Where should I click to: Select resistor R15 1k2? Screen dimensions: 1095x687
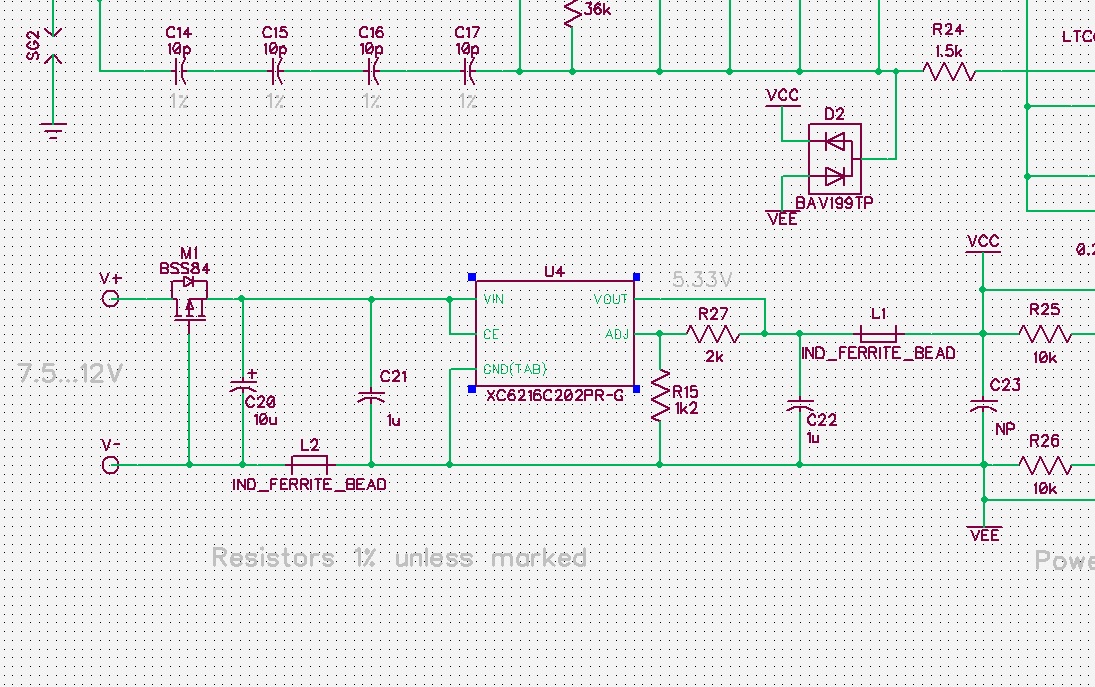coord(660,396)
